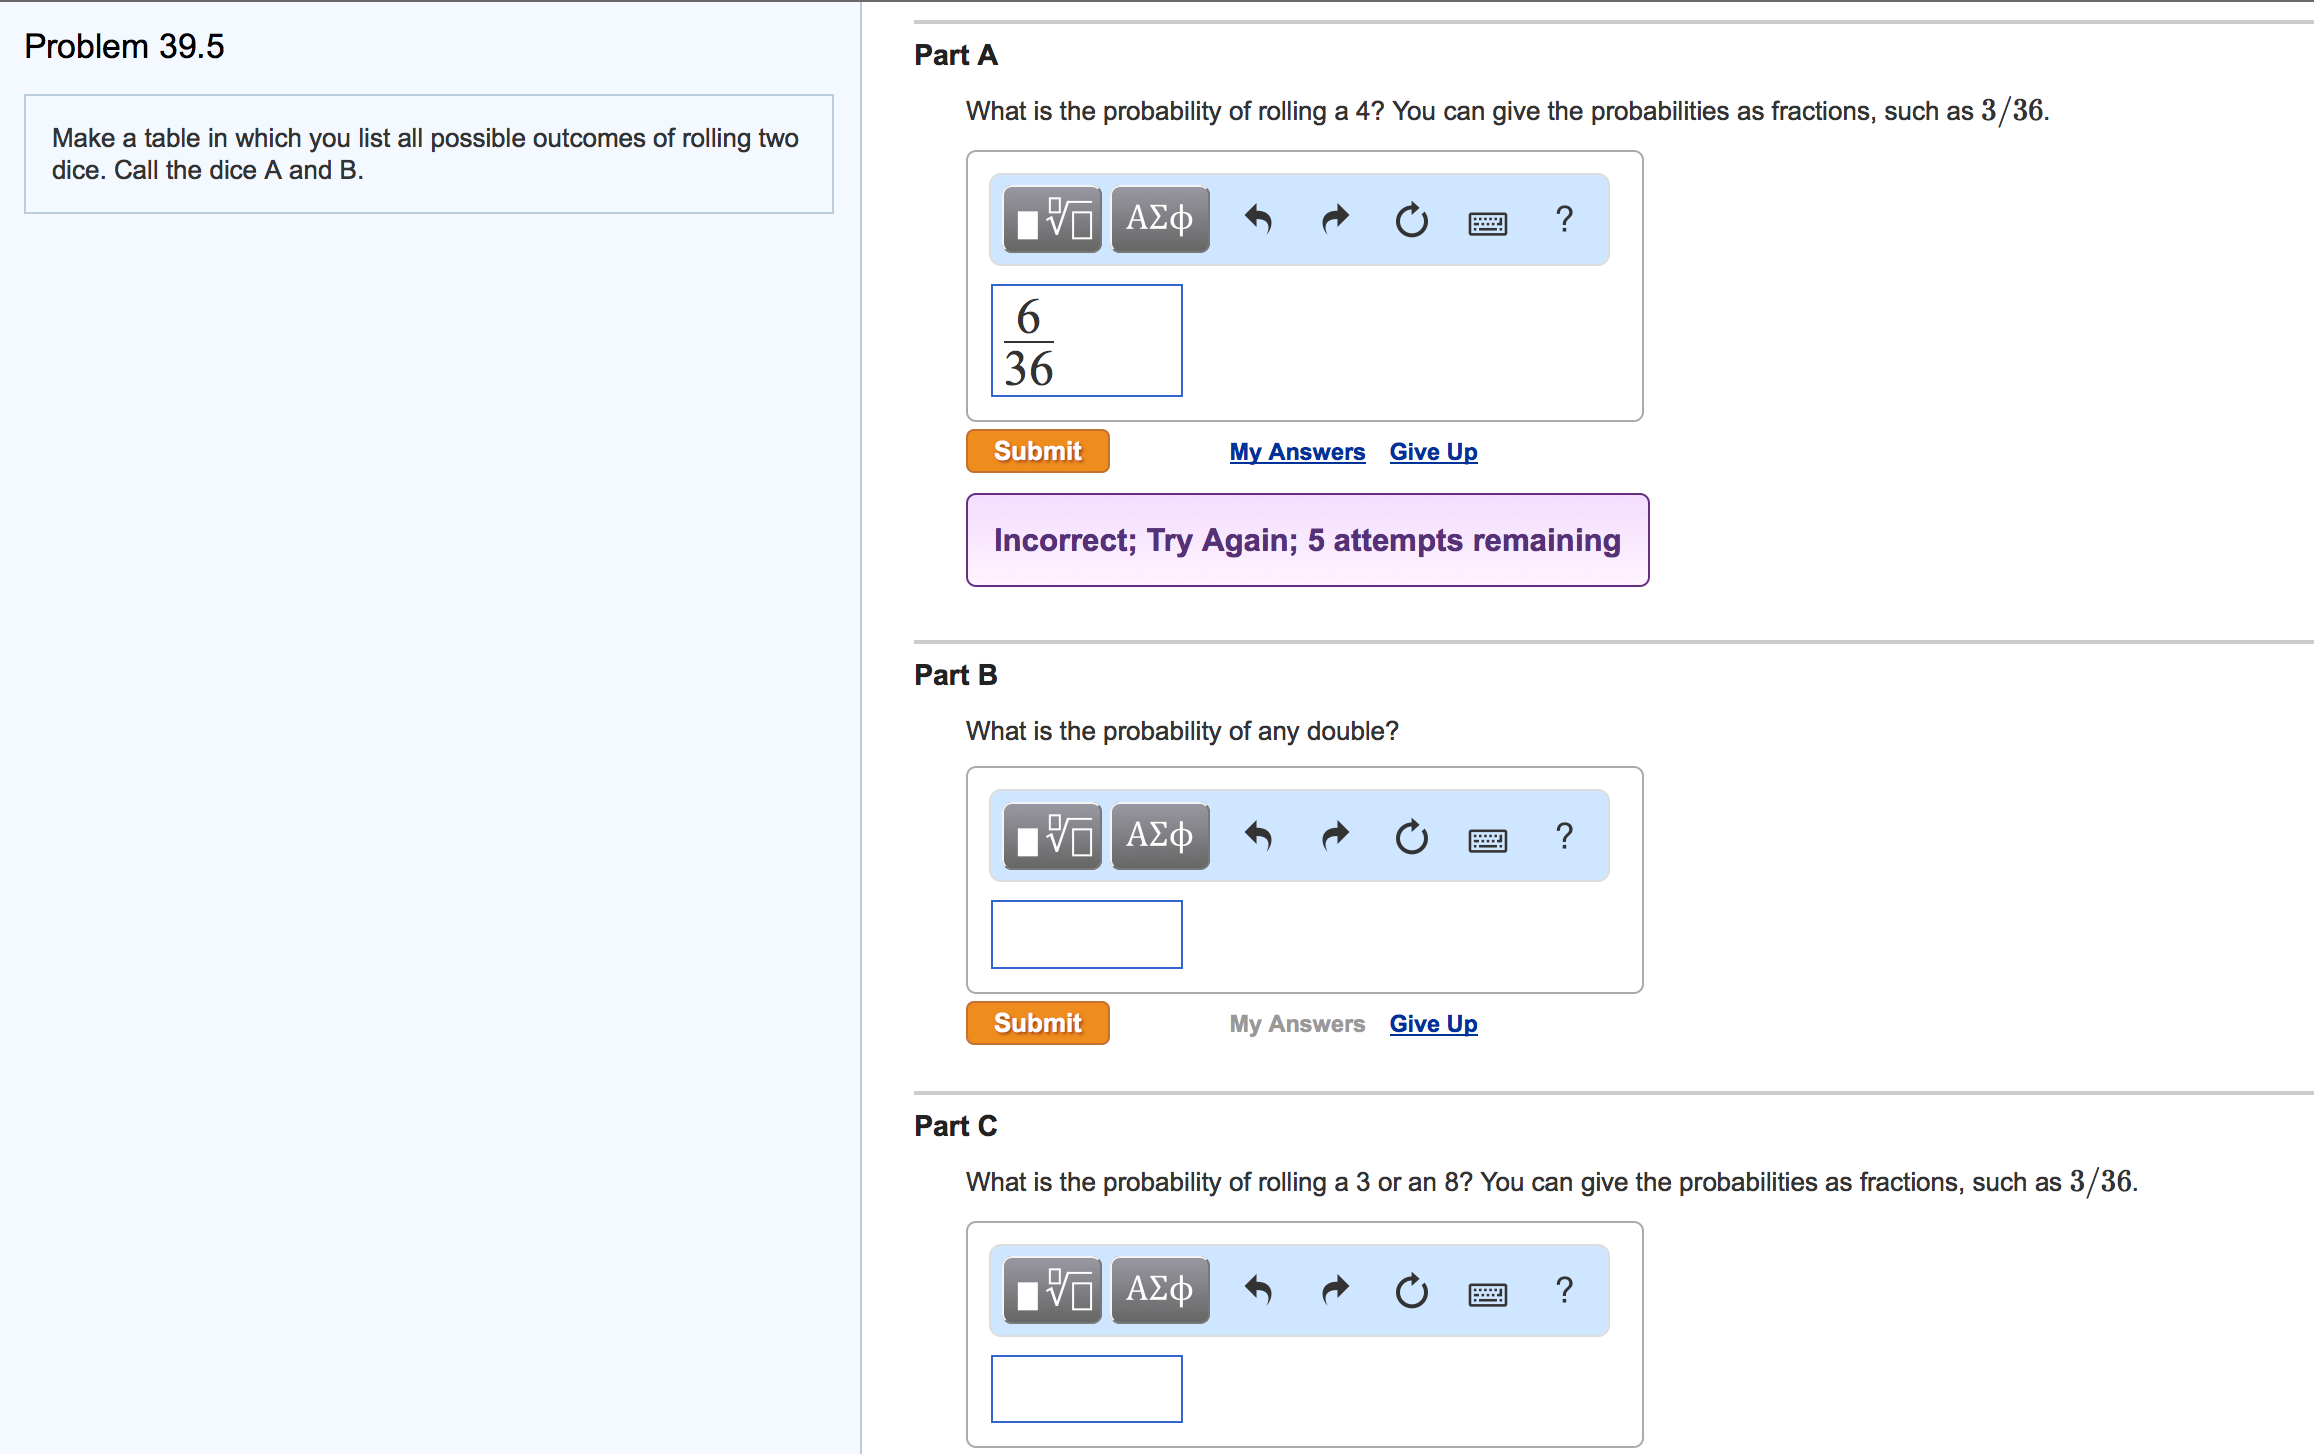Click the undo arrow in Part A equation editor
The width and height of the screenshot is (2314, 1454).
1257,219
